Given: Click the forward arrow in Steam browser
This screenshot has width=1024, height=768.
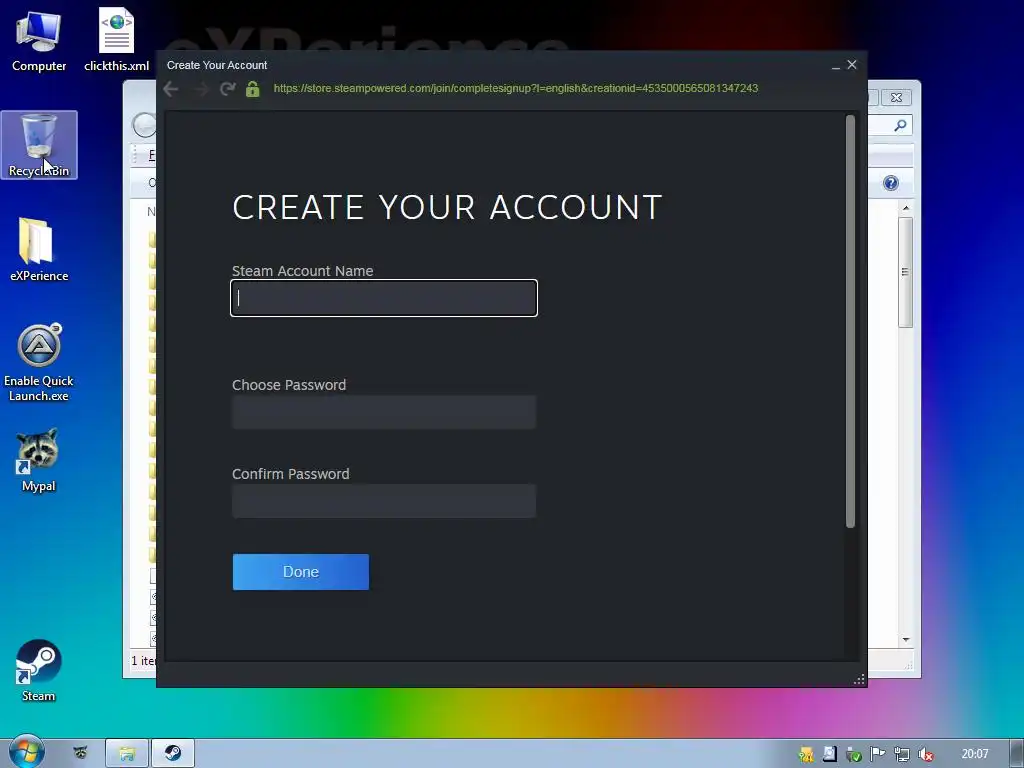Looking at the screenshot, I should point(200,89).
